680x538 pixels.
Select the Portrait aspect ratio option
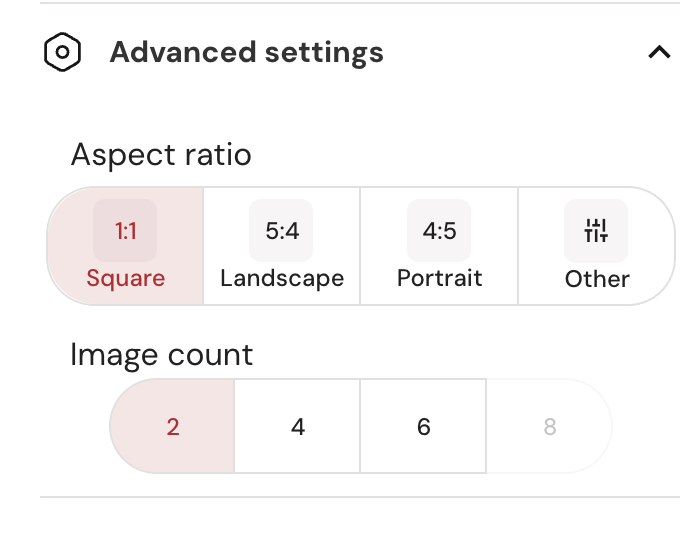[439, 246]
